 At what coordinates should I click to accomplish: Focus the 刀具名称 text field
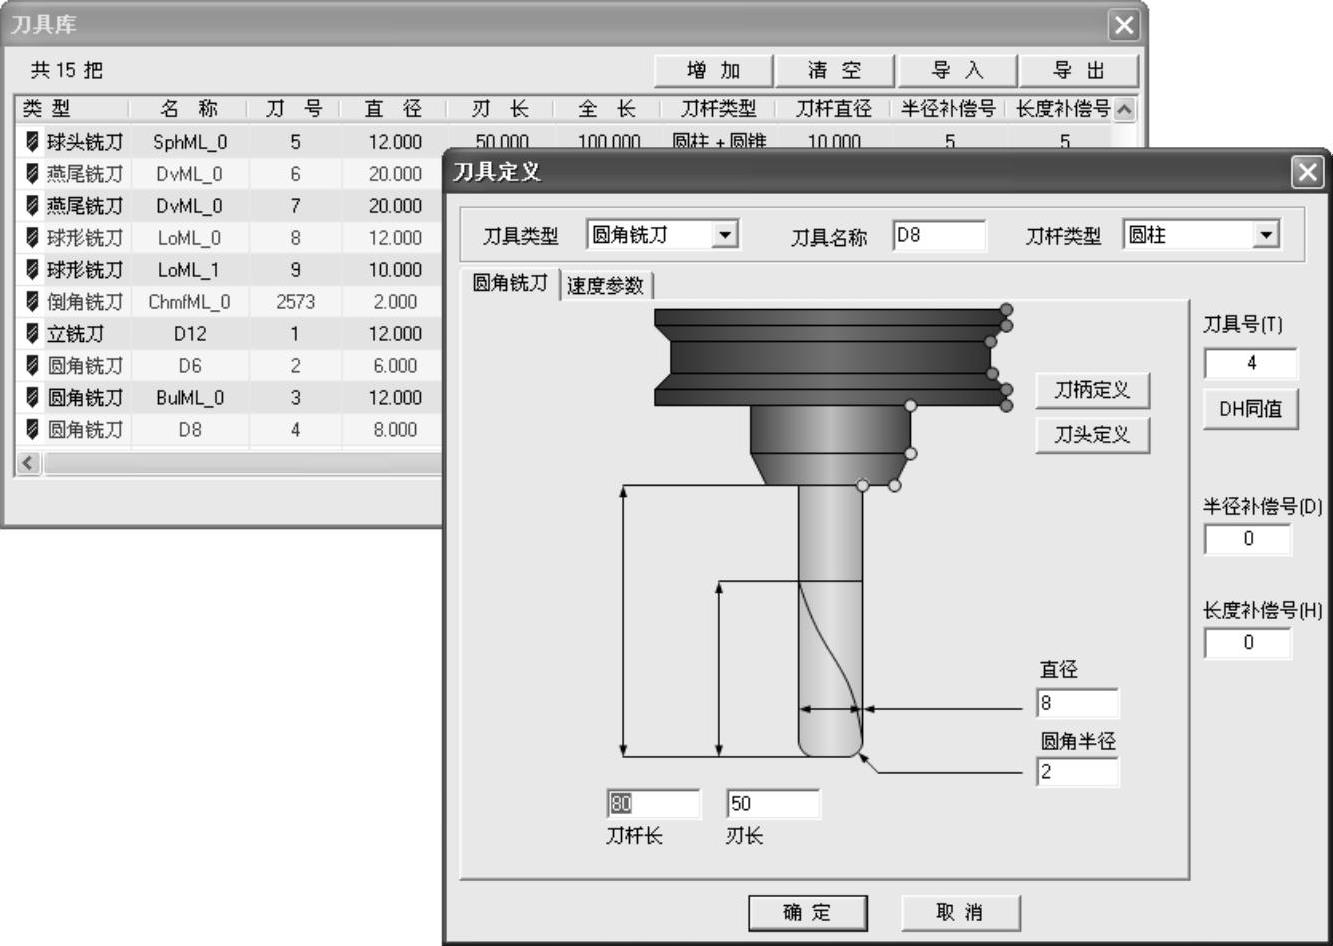tap(938, 236)
